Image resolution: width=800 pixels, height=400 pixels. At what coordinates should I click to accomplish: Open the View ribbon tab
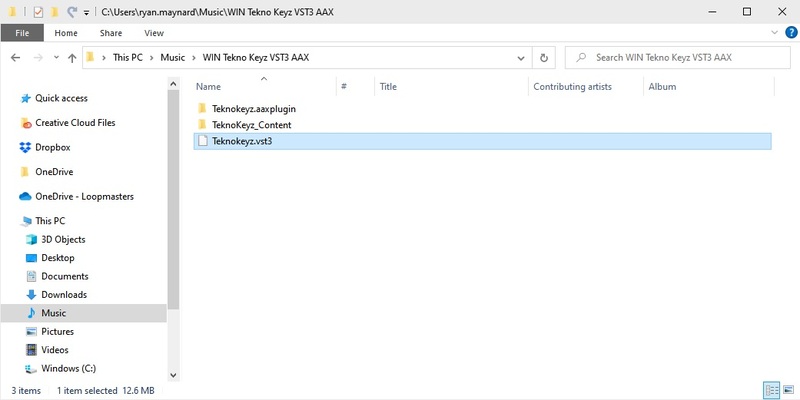[154, 33]
